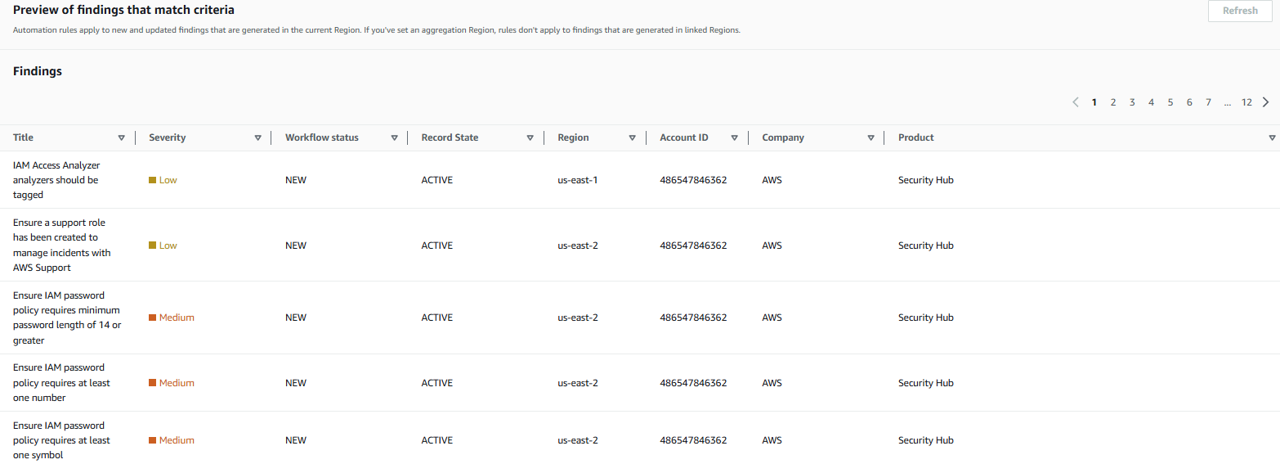
Task: Open page 5 of findings
Action: [x=1170, y=102]
